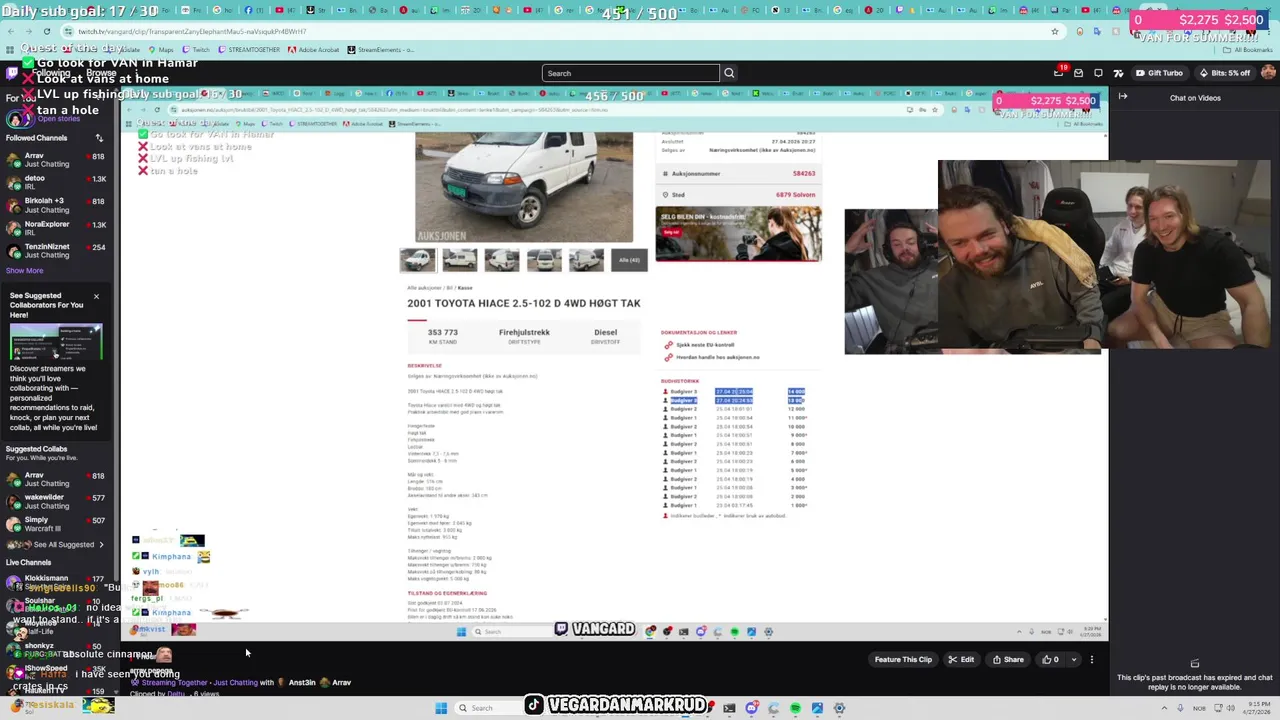This screenshot has height=720, width=1280.
Task: Click Show More under Followed Channels
Action: click(25, 270)
